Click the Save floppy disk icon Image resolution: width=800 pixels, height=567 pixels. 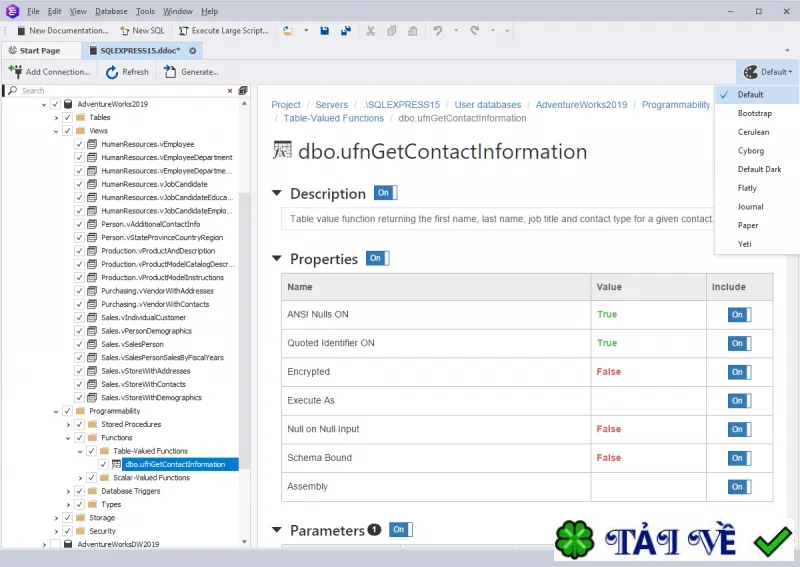click(324, 31)
